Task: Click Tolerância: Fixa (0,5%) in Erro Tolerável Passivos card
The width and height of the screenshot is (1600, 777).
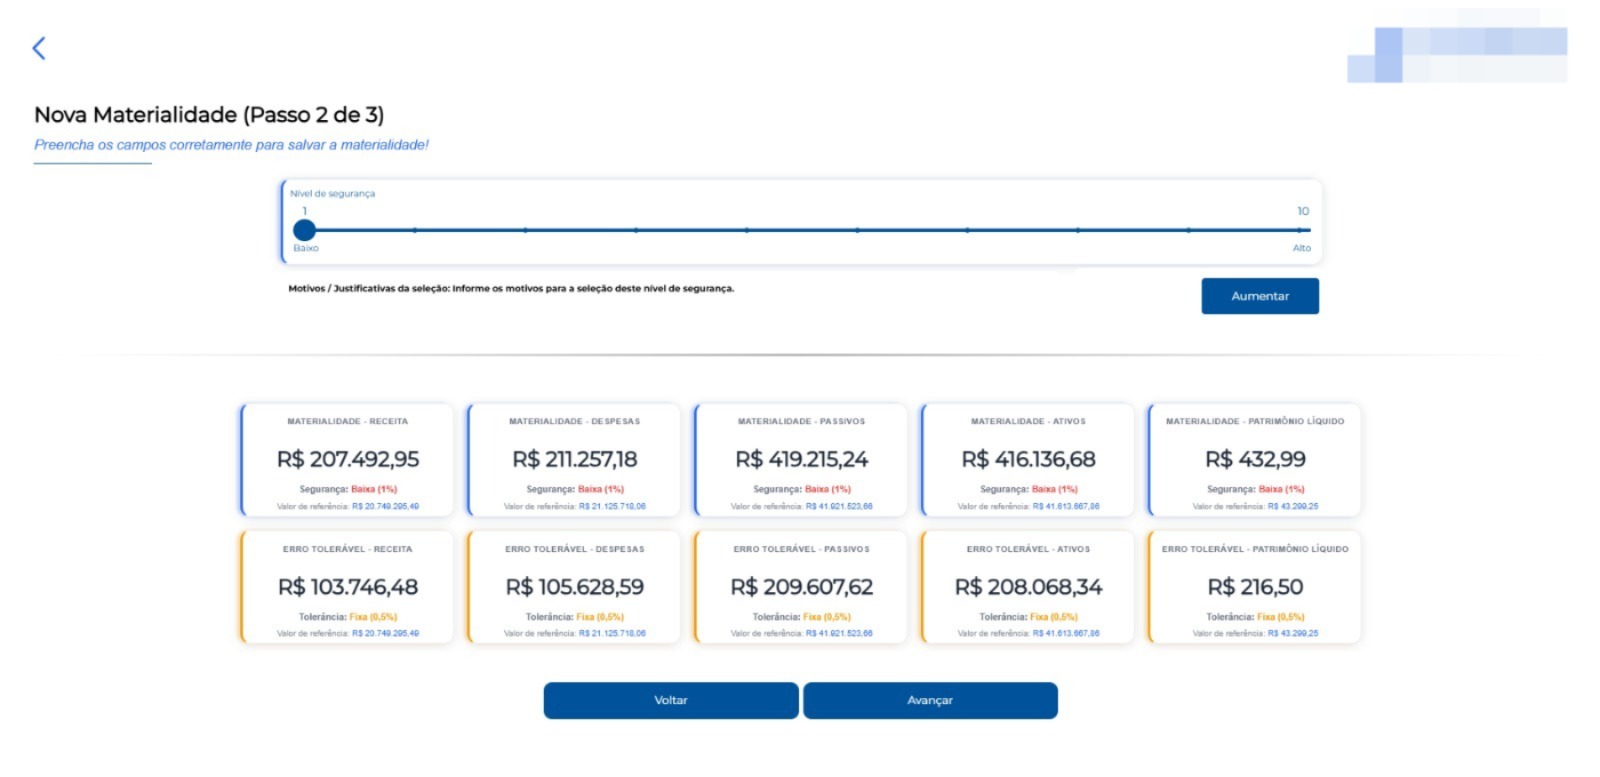Action: tap(801, 617)
